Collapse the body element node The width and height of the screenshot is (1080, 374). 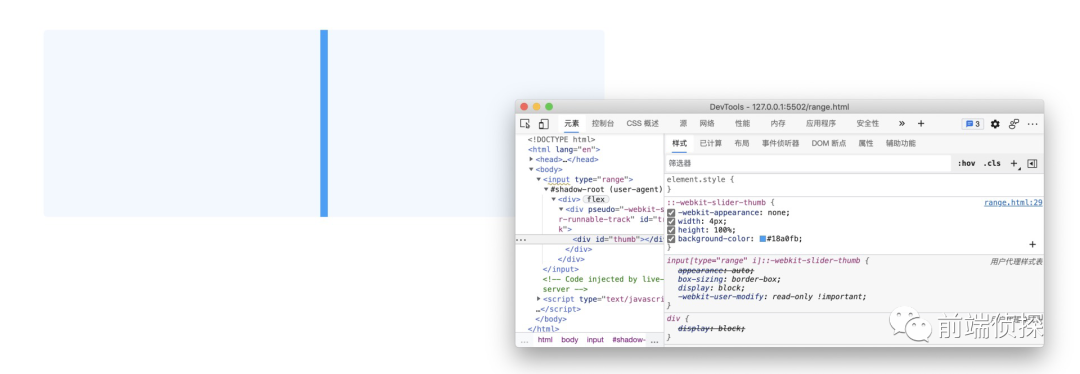[x=531, y=169]
